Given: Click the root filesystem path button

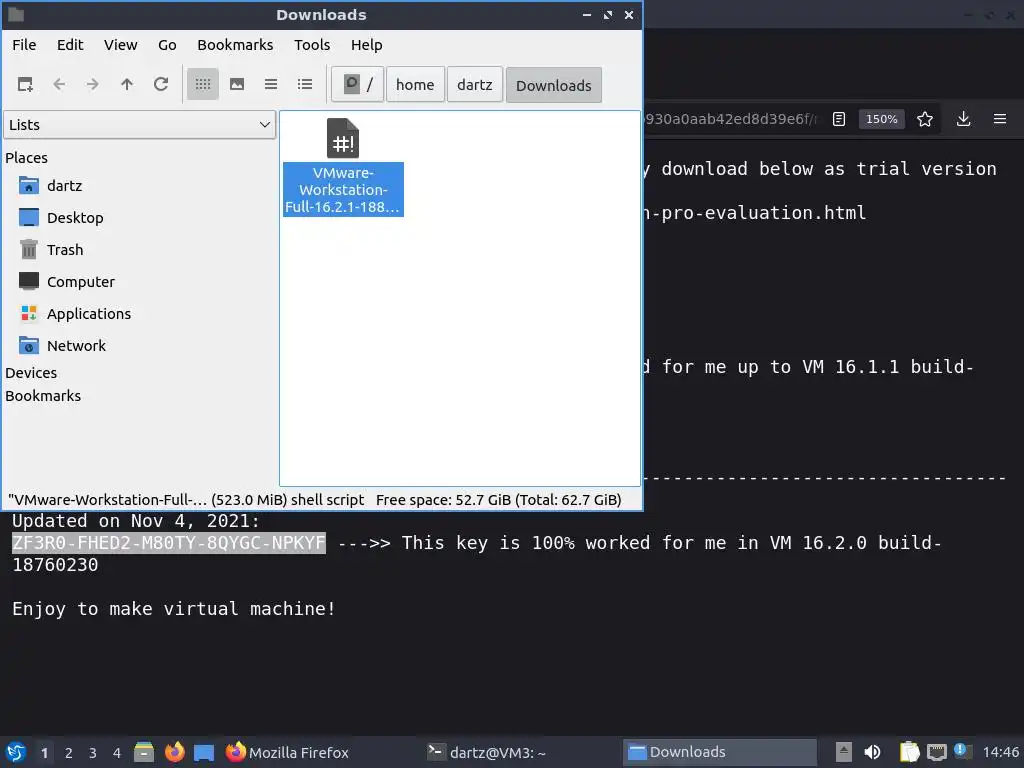Looking at the screenshot, I should coord(358,85).
